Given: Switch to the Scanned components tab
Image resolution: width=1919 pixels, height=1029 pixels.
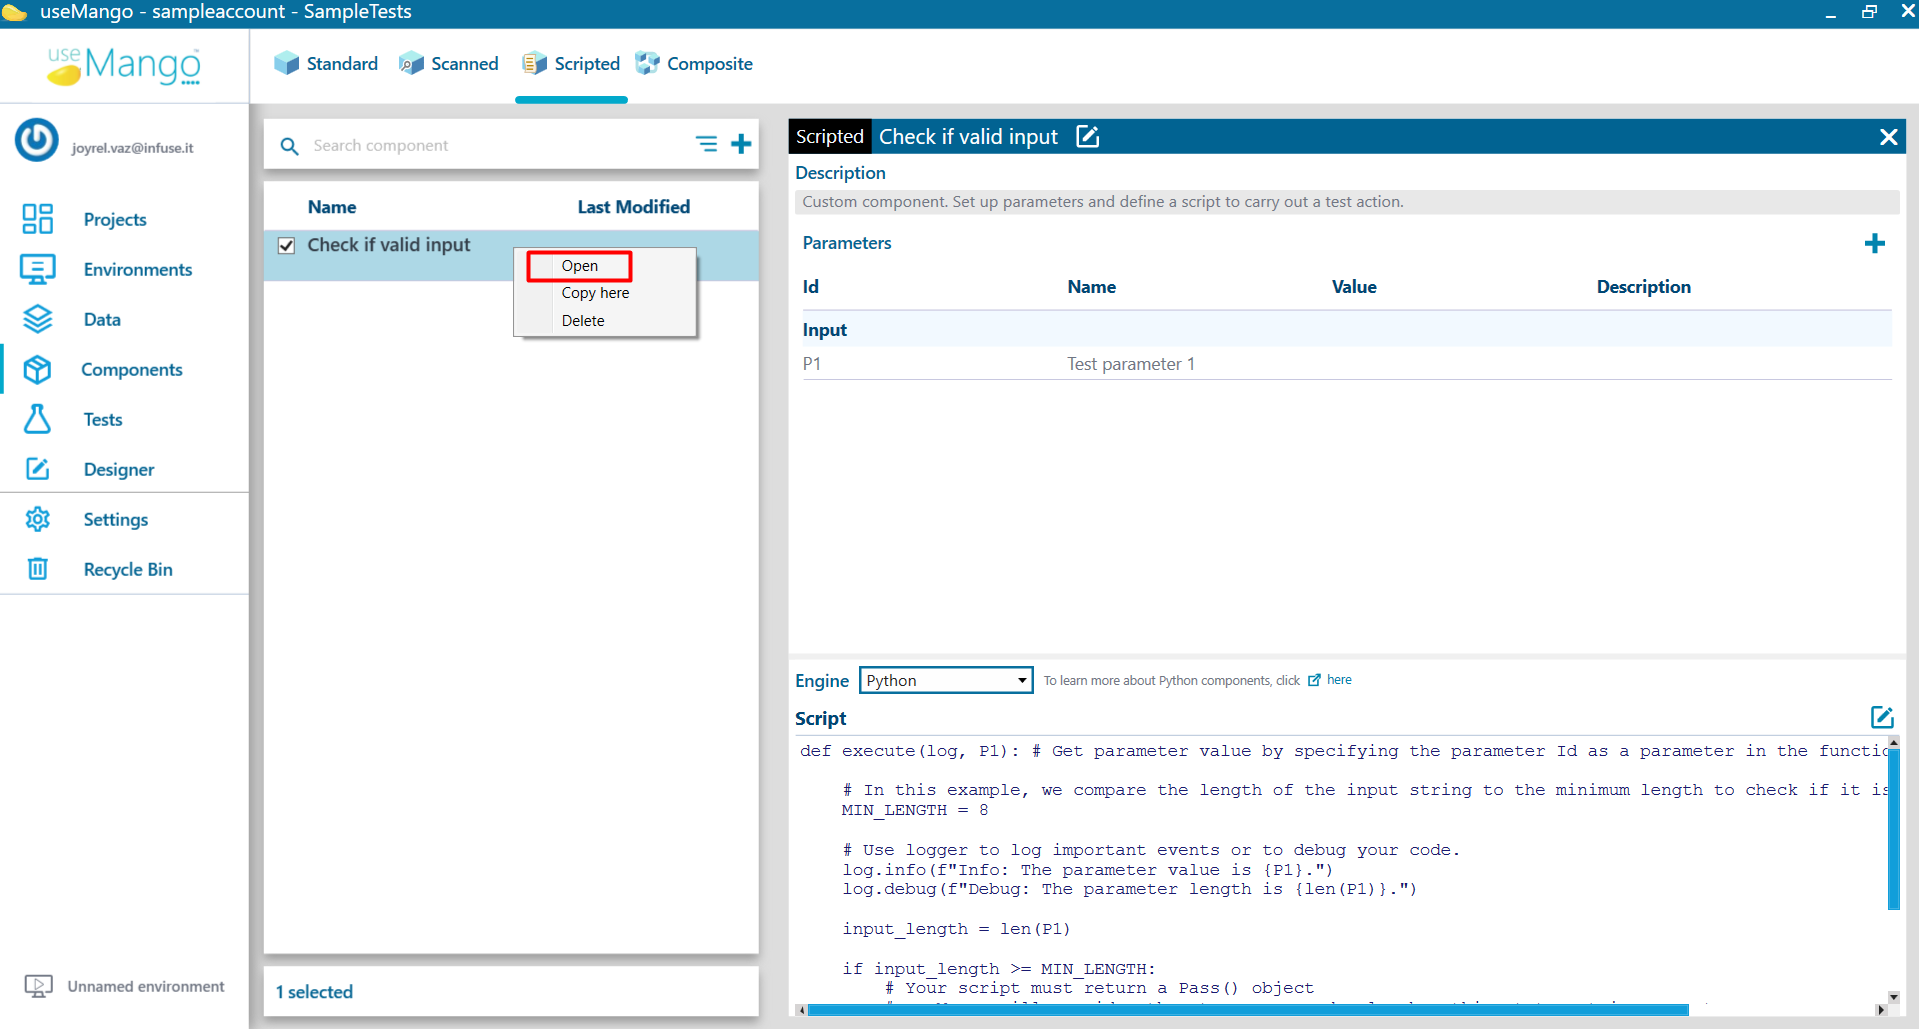Looking at the screenshot, I should 448,64.
